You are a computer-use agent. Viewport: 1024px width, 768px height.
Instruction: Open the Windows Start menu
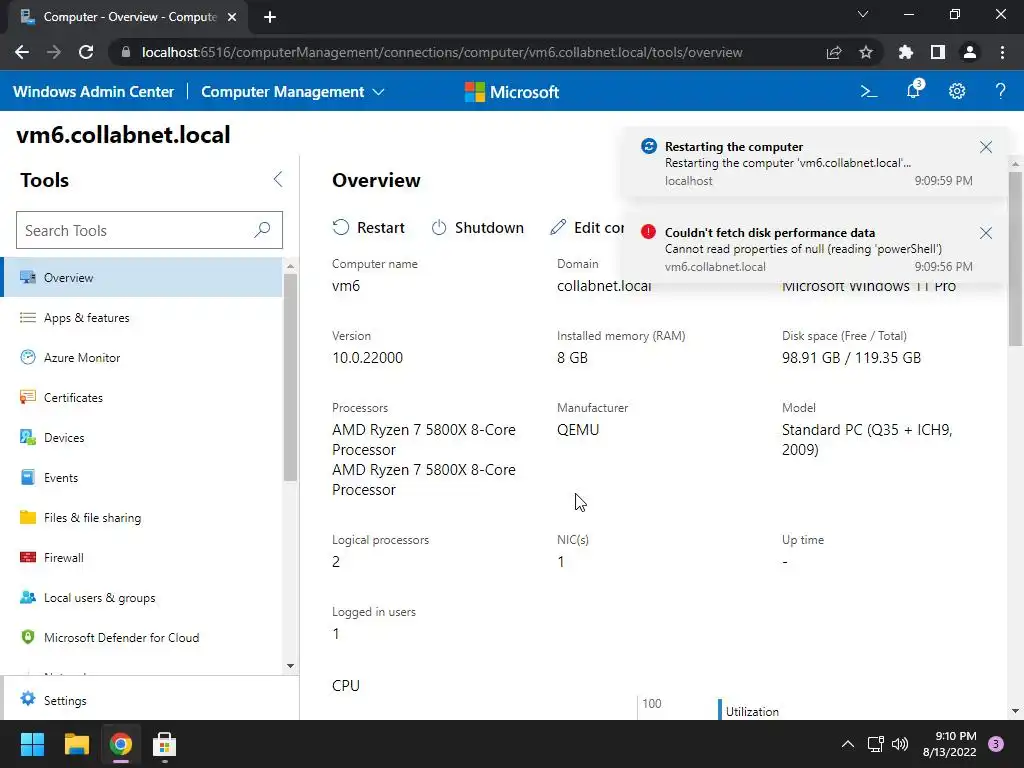pos(32,744)
